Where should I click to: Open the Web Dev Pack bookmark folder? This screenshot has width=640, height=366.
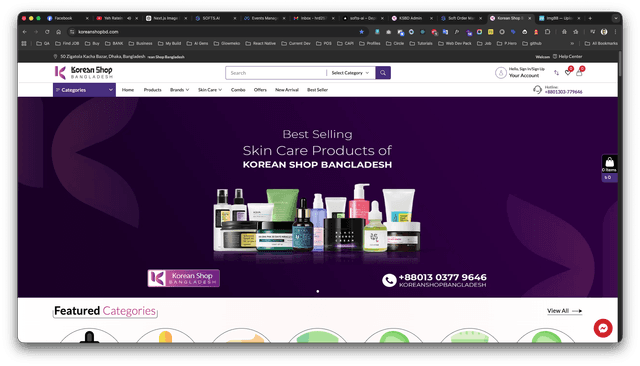tap(454, 43)
